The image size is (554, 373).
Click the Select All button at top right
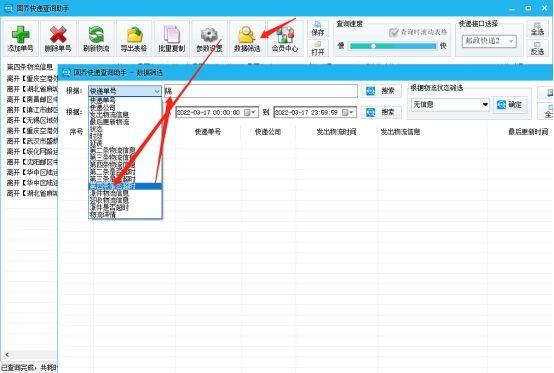coord(537,28)
